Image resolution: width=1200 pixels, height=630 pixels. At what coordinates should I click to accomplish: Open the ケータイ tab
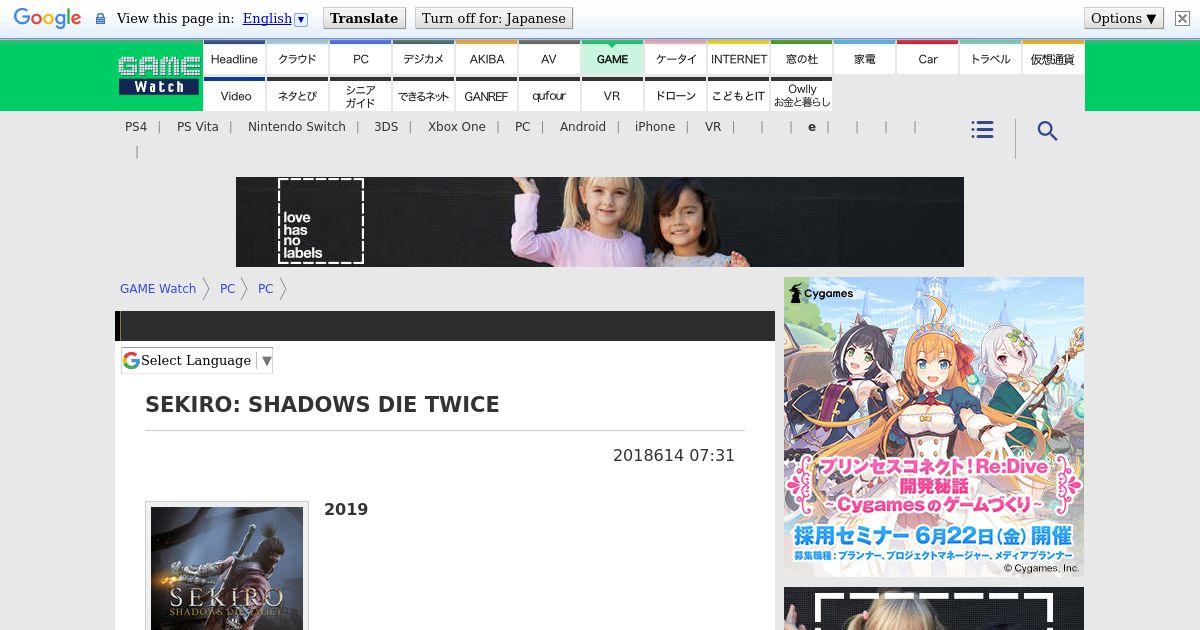coord(675,58)
